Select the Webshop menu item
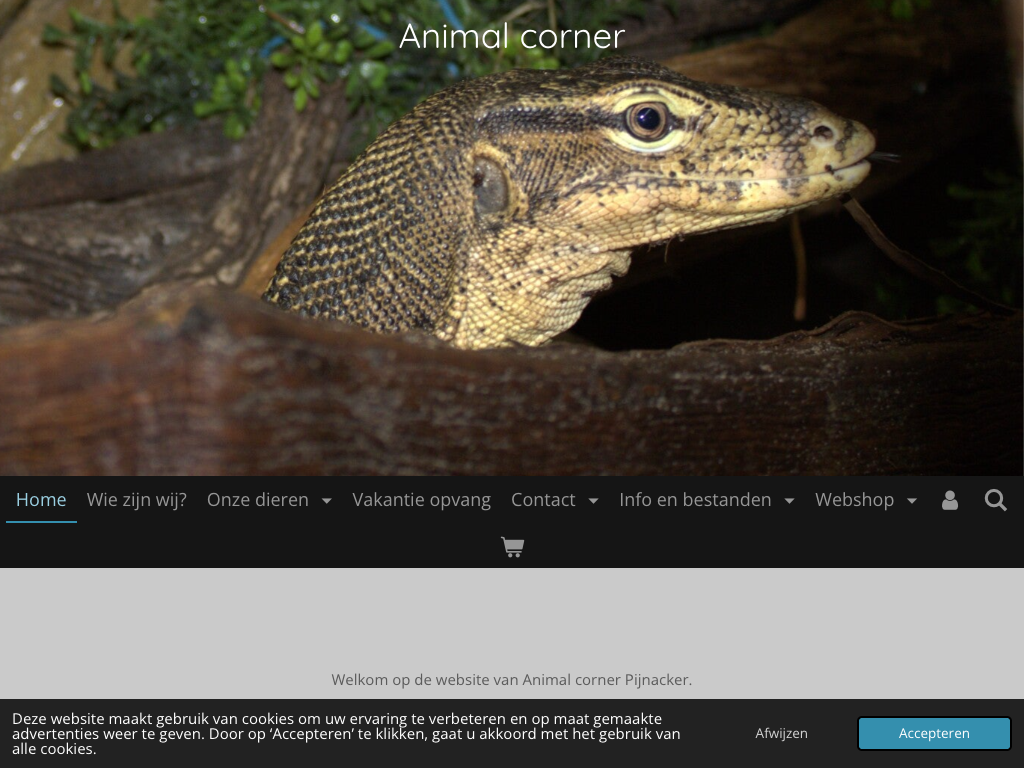Screen dimensions: 1024x768 tap(854, 500)
